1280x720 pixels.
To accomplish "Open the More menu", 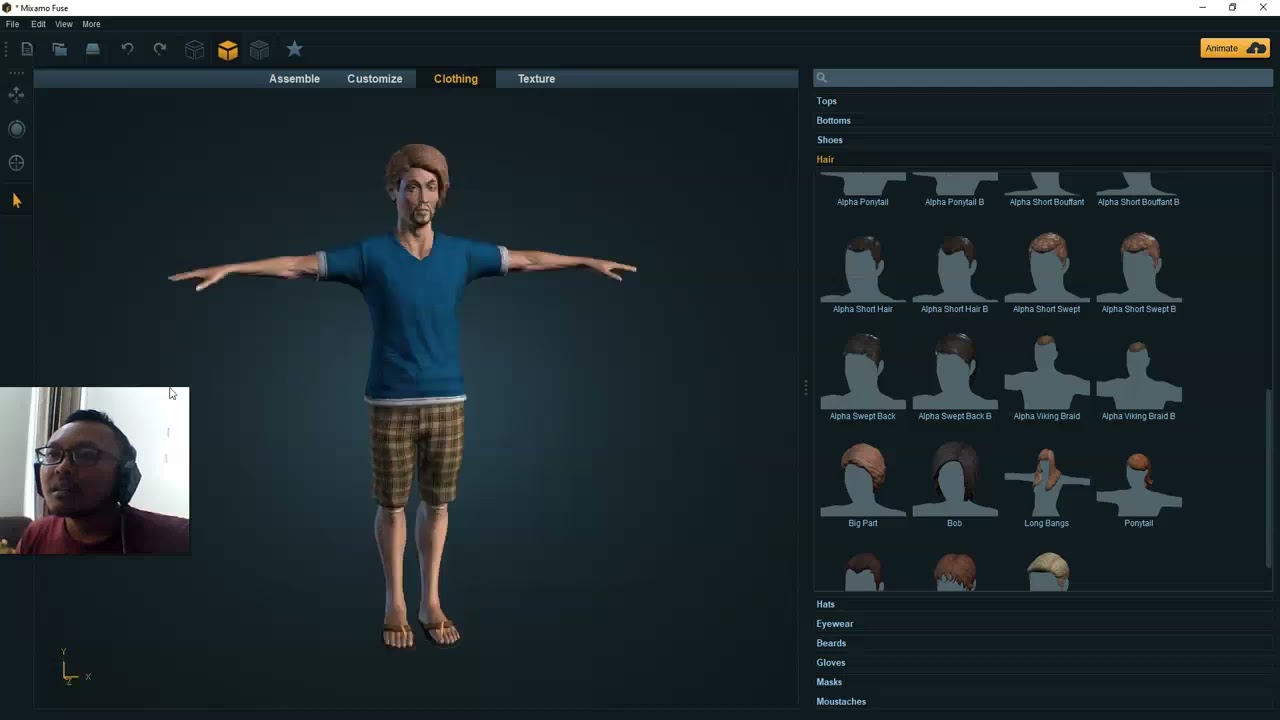I will 91,24.
